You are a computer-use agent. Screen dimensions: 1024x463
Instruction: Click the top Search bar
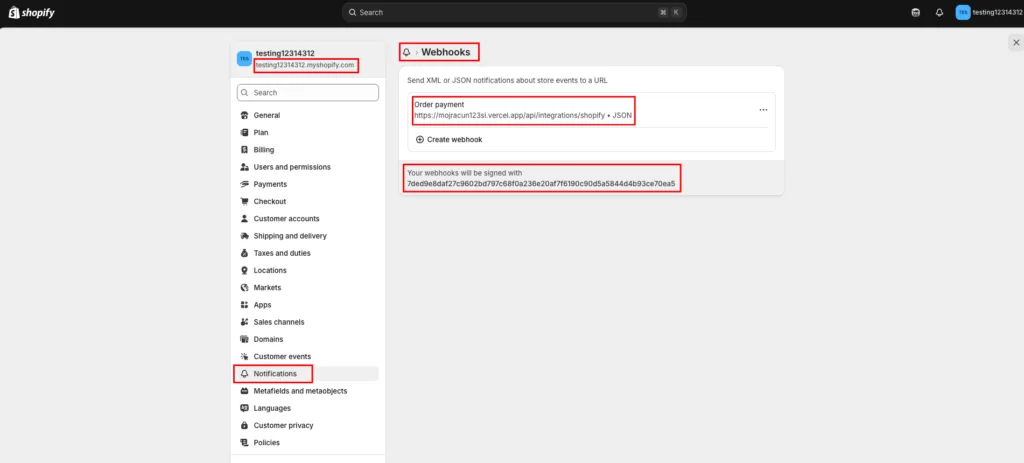(514, 12)
